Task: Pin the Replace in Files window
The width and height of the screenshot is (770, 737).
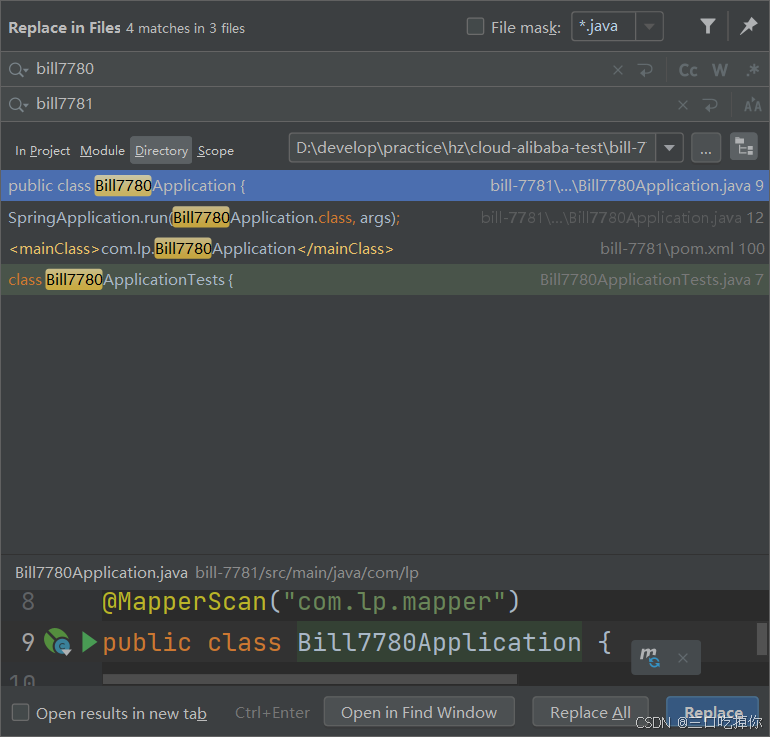Action: (x=748, y=26)
